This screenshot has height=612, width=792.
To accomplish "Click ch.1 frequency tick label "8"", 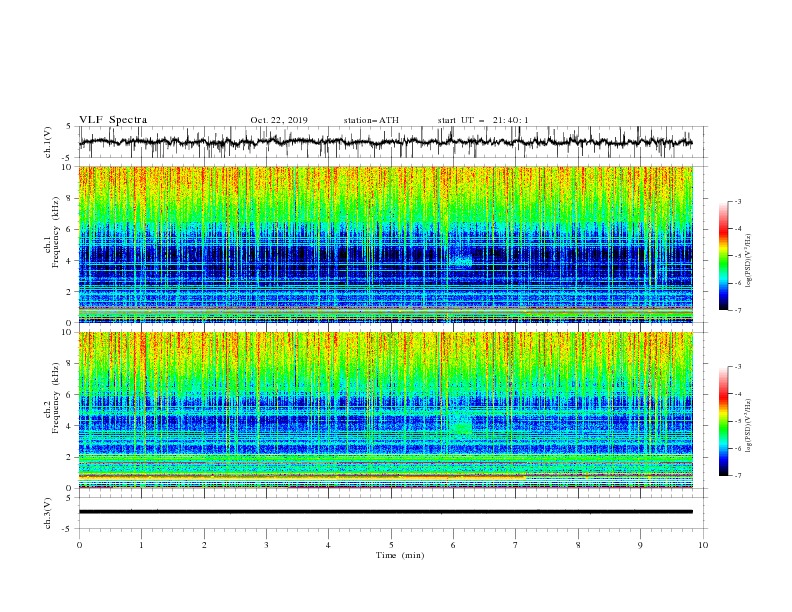I will point(69,198).
